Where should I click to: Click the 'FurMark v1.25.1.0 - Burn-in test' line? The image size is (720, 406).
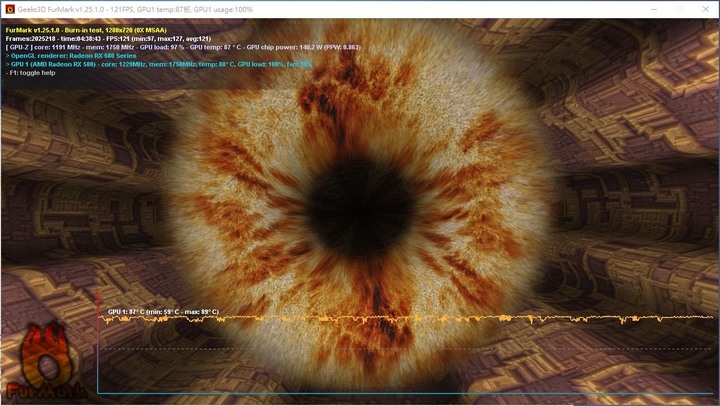pos(86,30)
